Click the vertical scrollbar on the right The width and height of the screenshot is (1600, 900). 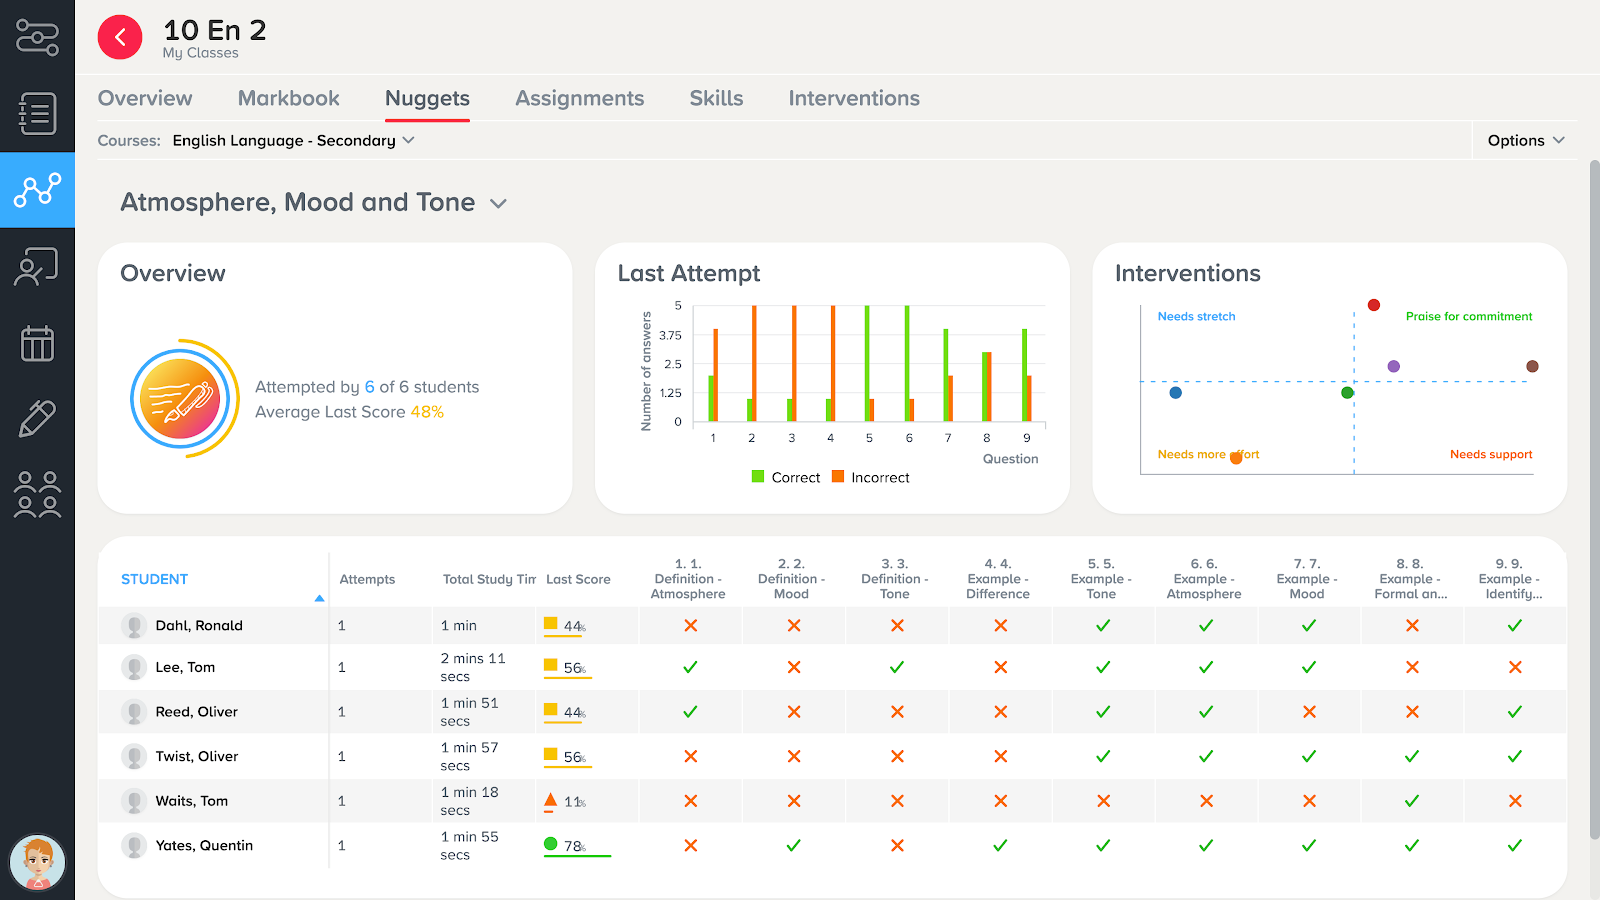pos(1594,500)
